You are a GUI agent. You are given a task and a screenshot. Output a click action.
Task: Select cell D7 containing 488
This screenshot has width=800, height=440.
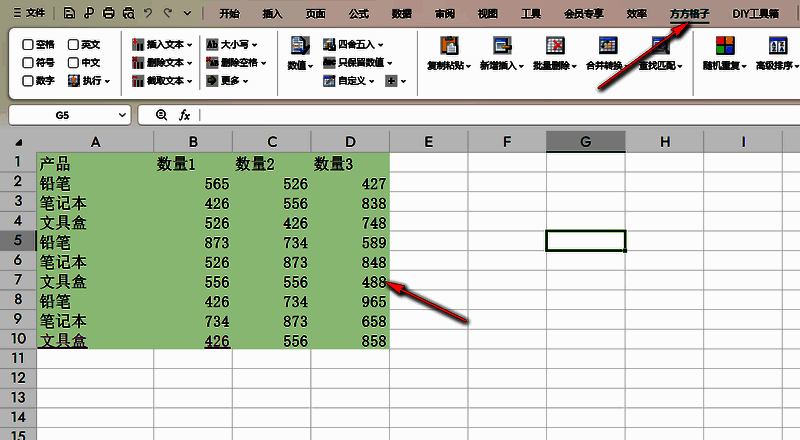(x=349, y=283)
